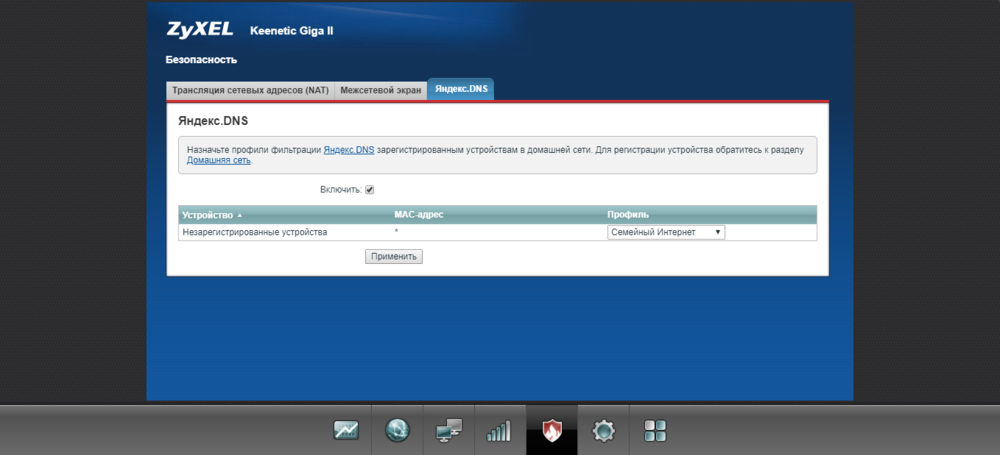This screenshot has height=455, width=1000.
Task: Open the system monitor icon in bottom bar
Action: click(346, 431)
